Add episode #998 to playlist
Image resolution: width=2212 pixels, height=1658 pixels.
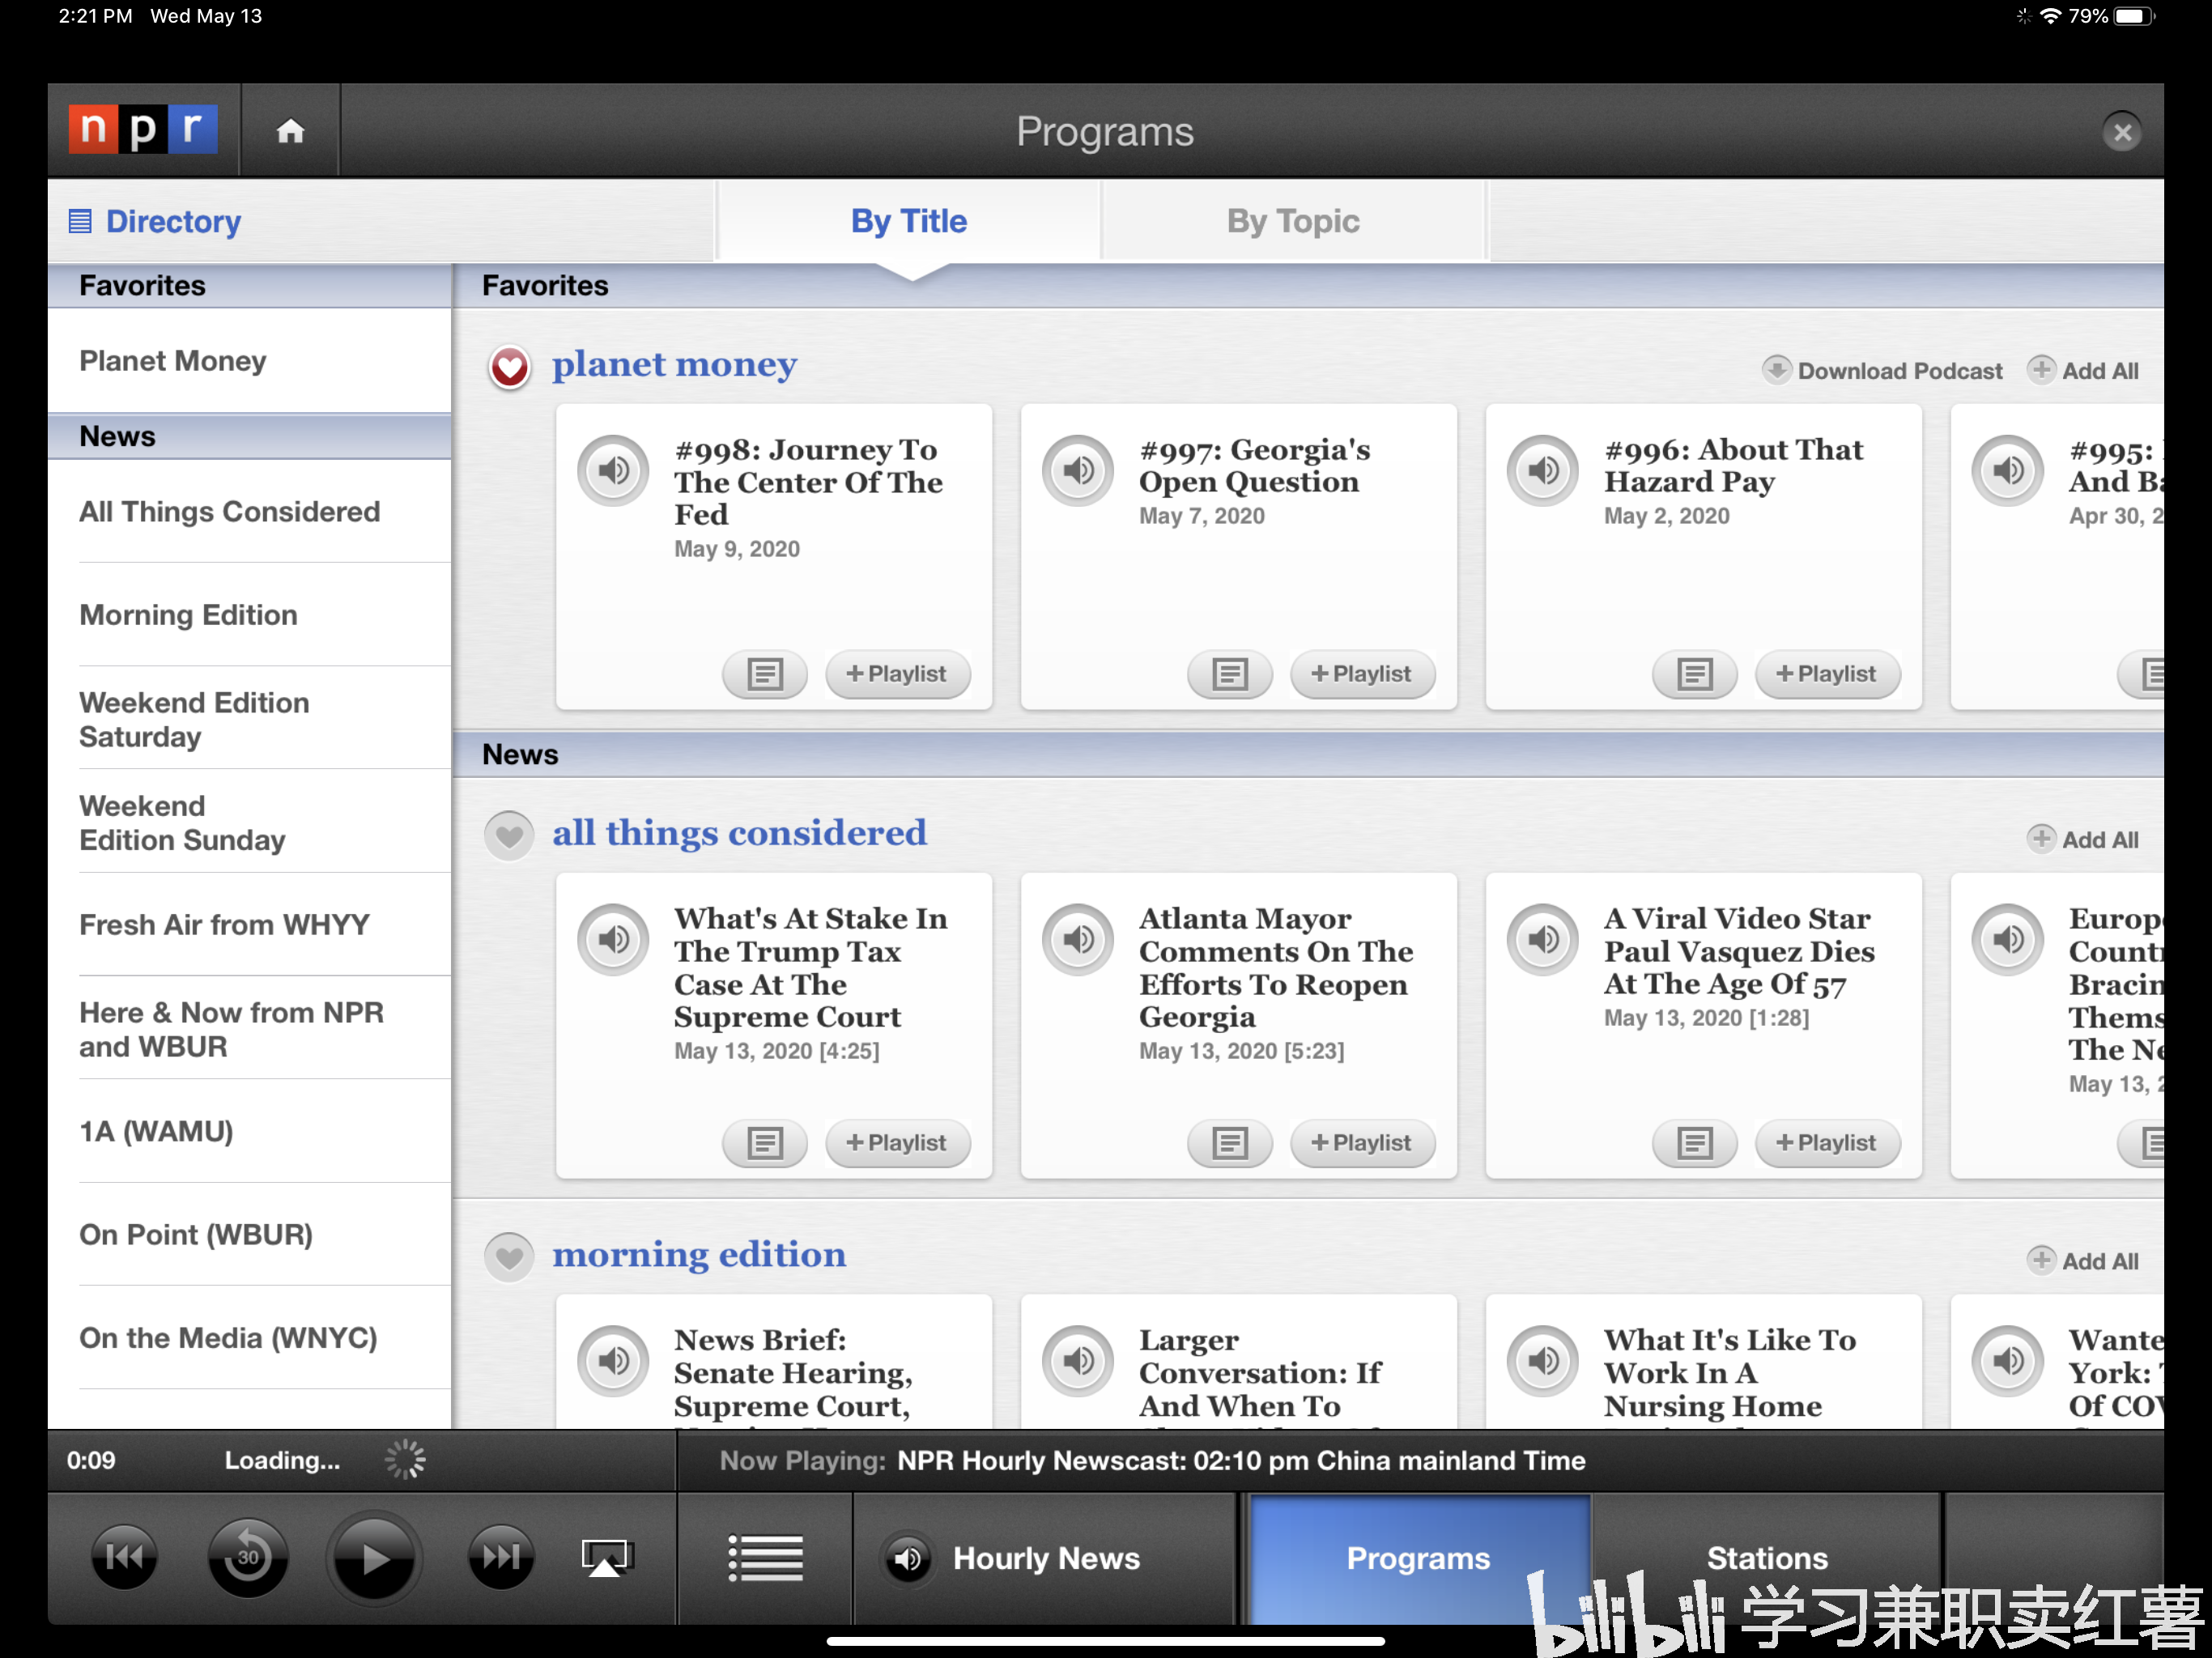(x=897, y=674)
